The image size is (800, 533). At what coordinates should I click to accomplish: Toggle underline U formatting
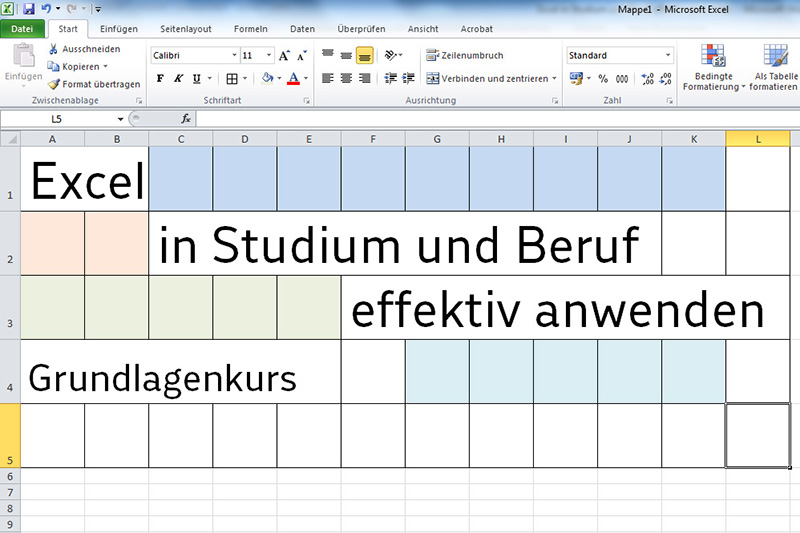196,79
